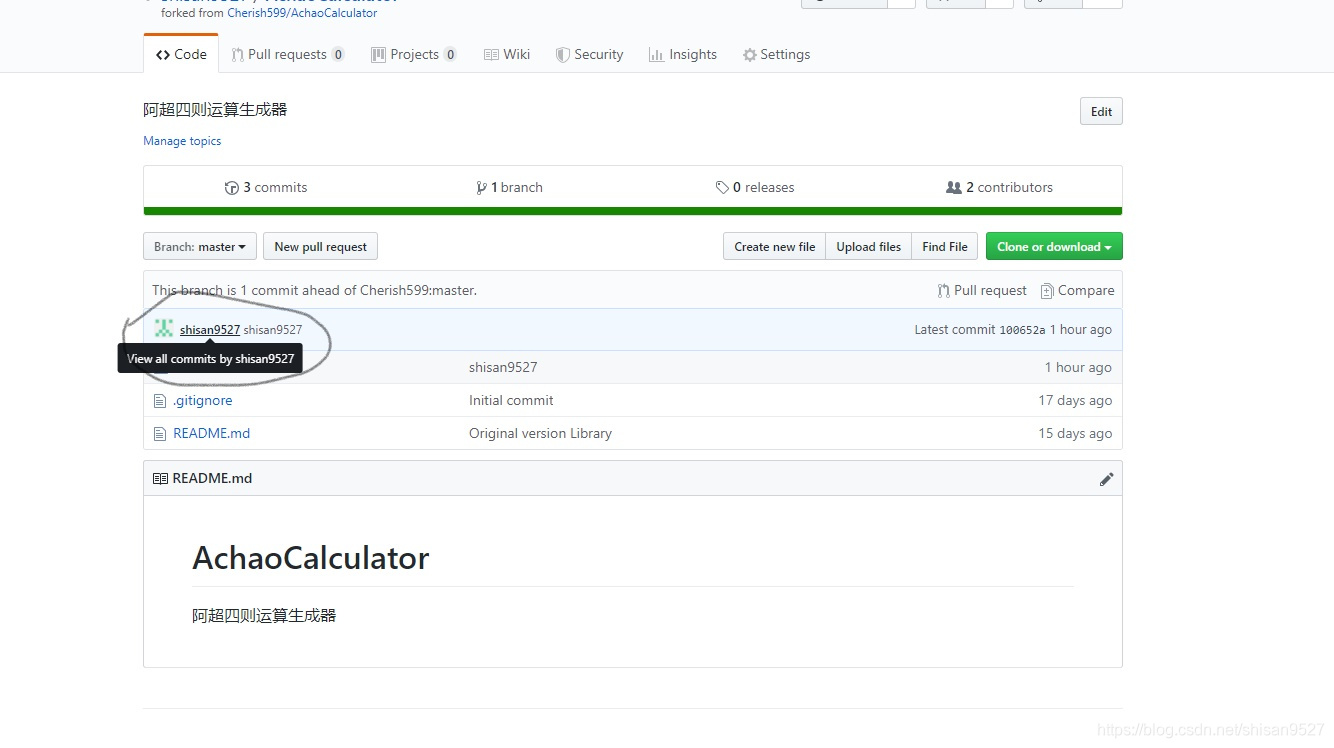Open the Insights tab
The width and height of the screenshot is (1334, 748).
683,54
